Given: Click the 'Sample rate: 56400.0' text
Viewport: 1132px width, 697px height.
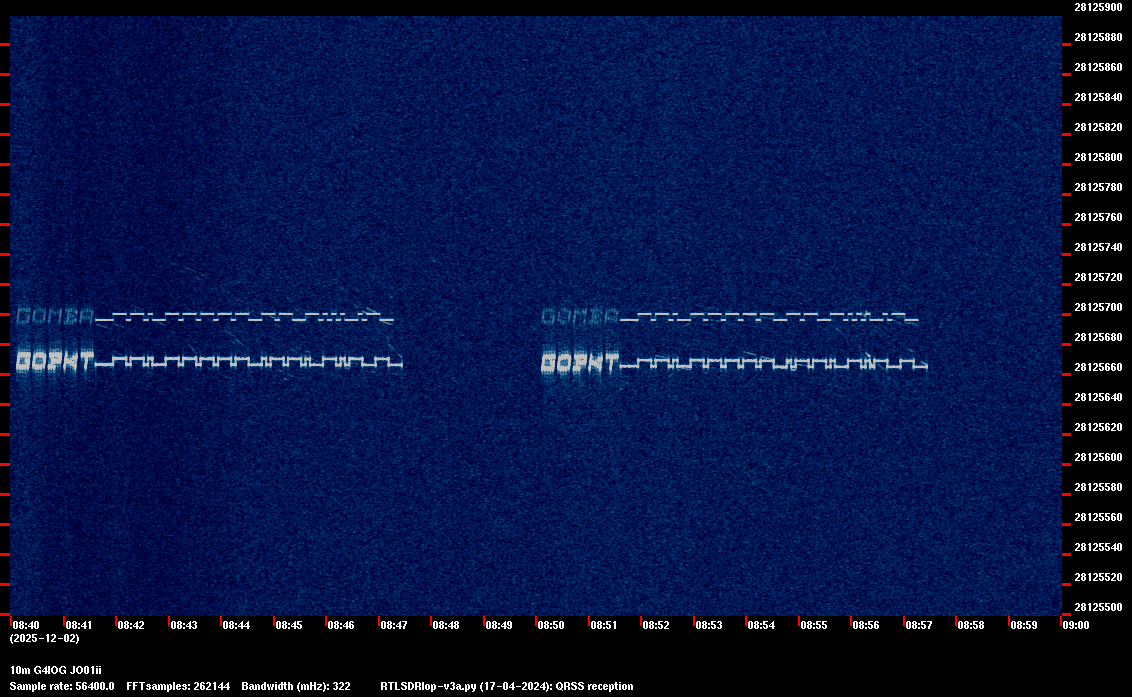Looking at the screenshot, I should pos(61,686).
